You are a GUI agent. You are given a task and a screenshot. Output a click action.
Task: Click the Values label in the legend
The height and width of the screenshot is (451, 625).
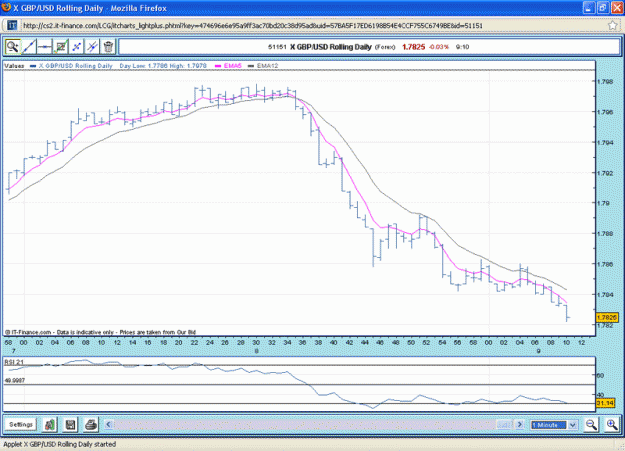tap(14, 66)
